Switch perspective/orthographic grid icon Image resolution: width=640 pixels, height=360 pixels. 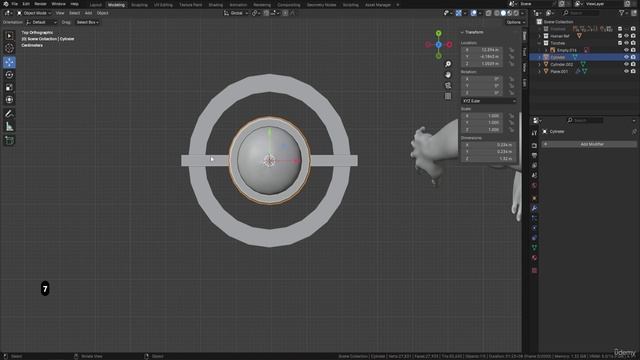pyautogui.click(x=448, y=96)
